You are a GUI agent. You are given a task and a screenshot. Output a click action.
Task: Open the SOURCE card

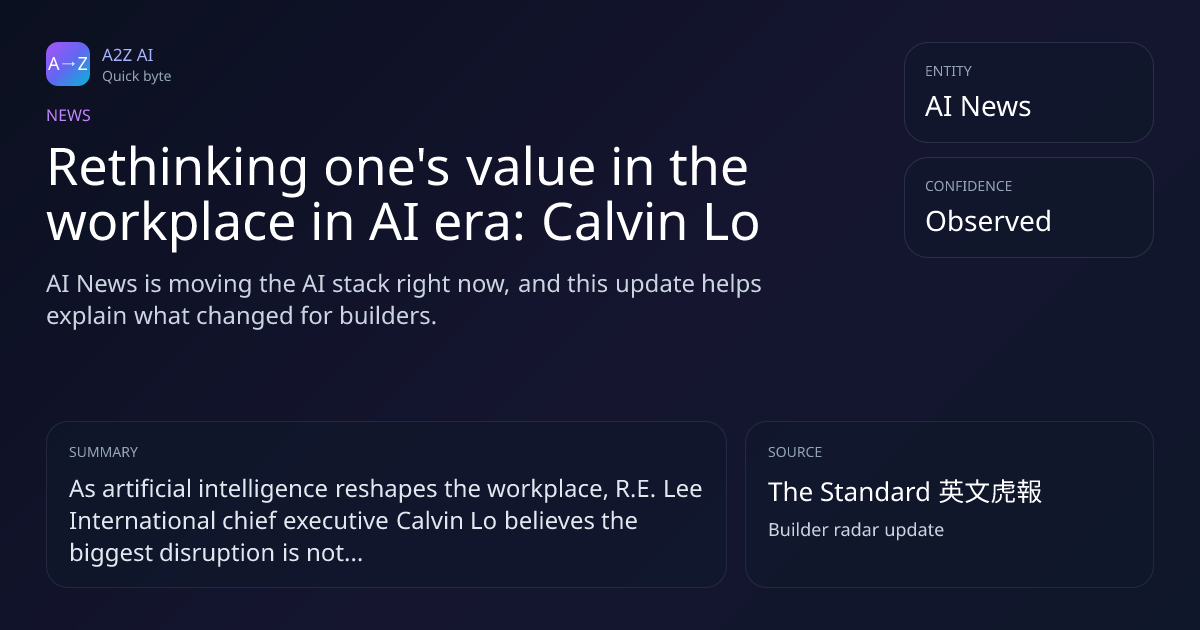pos(949,504)
